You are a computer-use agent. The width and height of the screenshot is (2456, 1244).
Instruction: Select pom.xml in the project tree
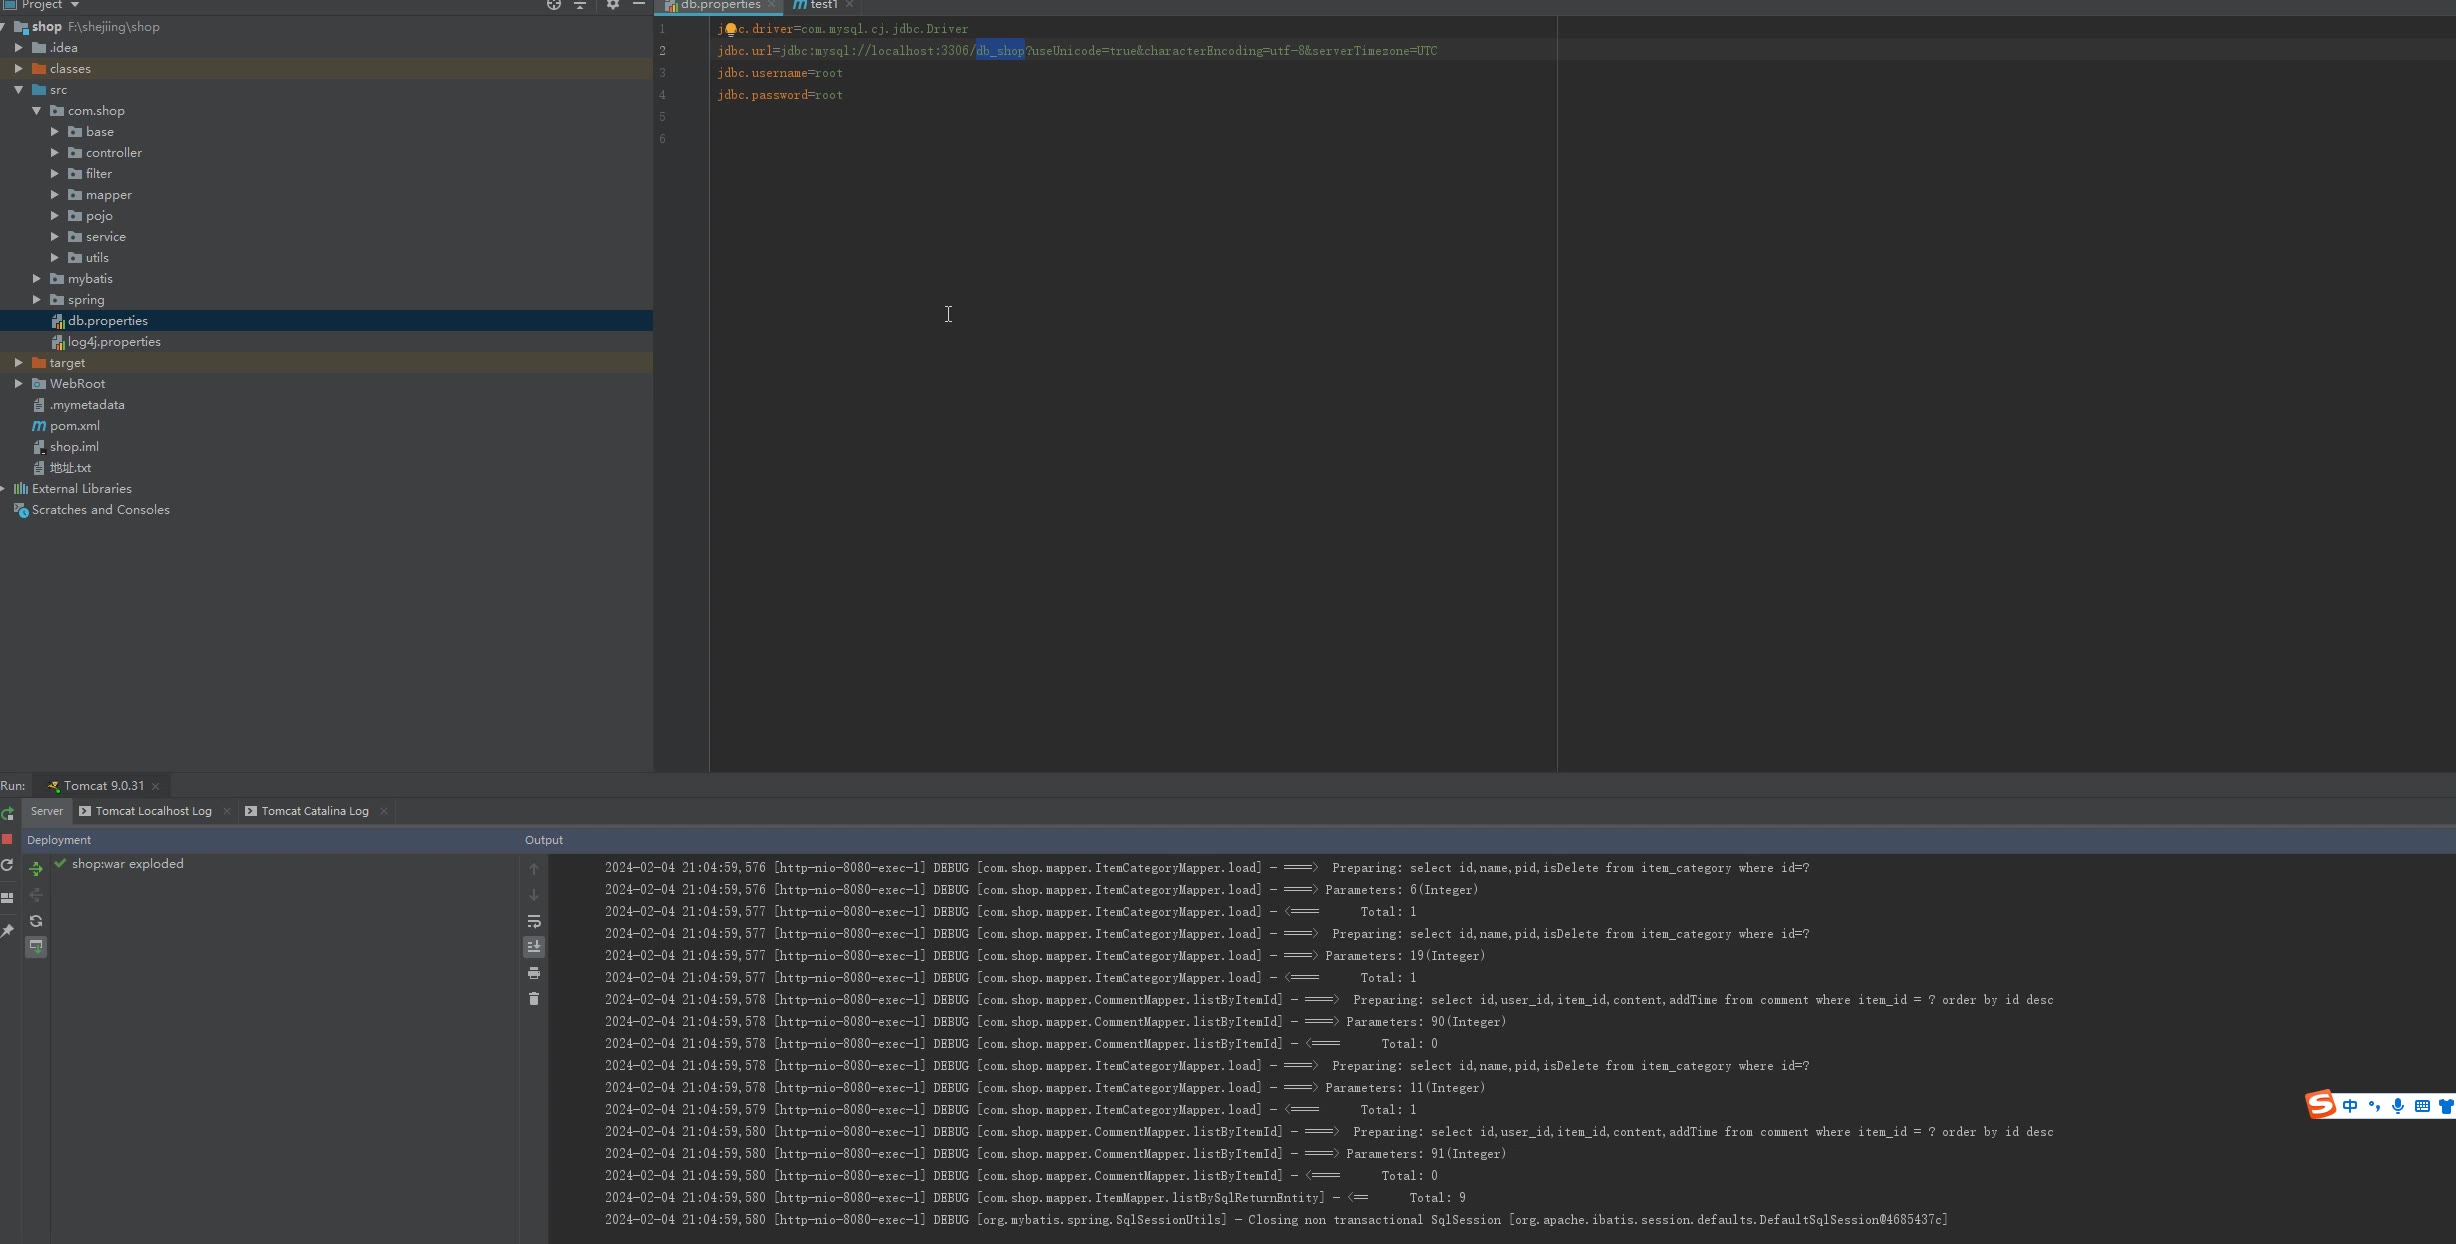pos(75,425)
